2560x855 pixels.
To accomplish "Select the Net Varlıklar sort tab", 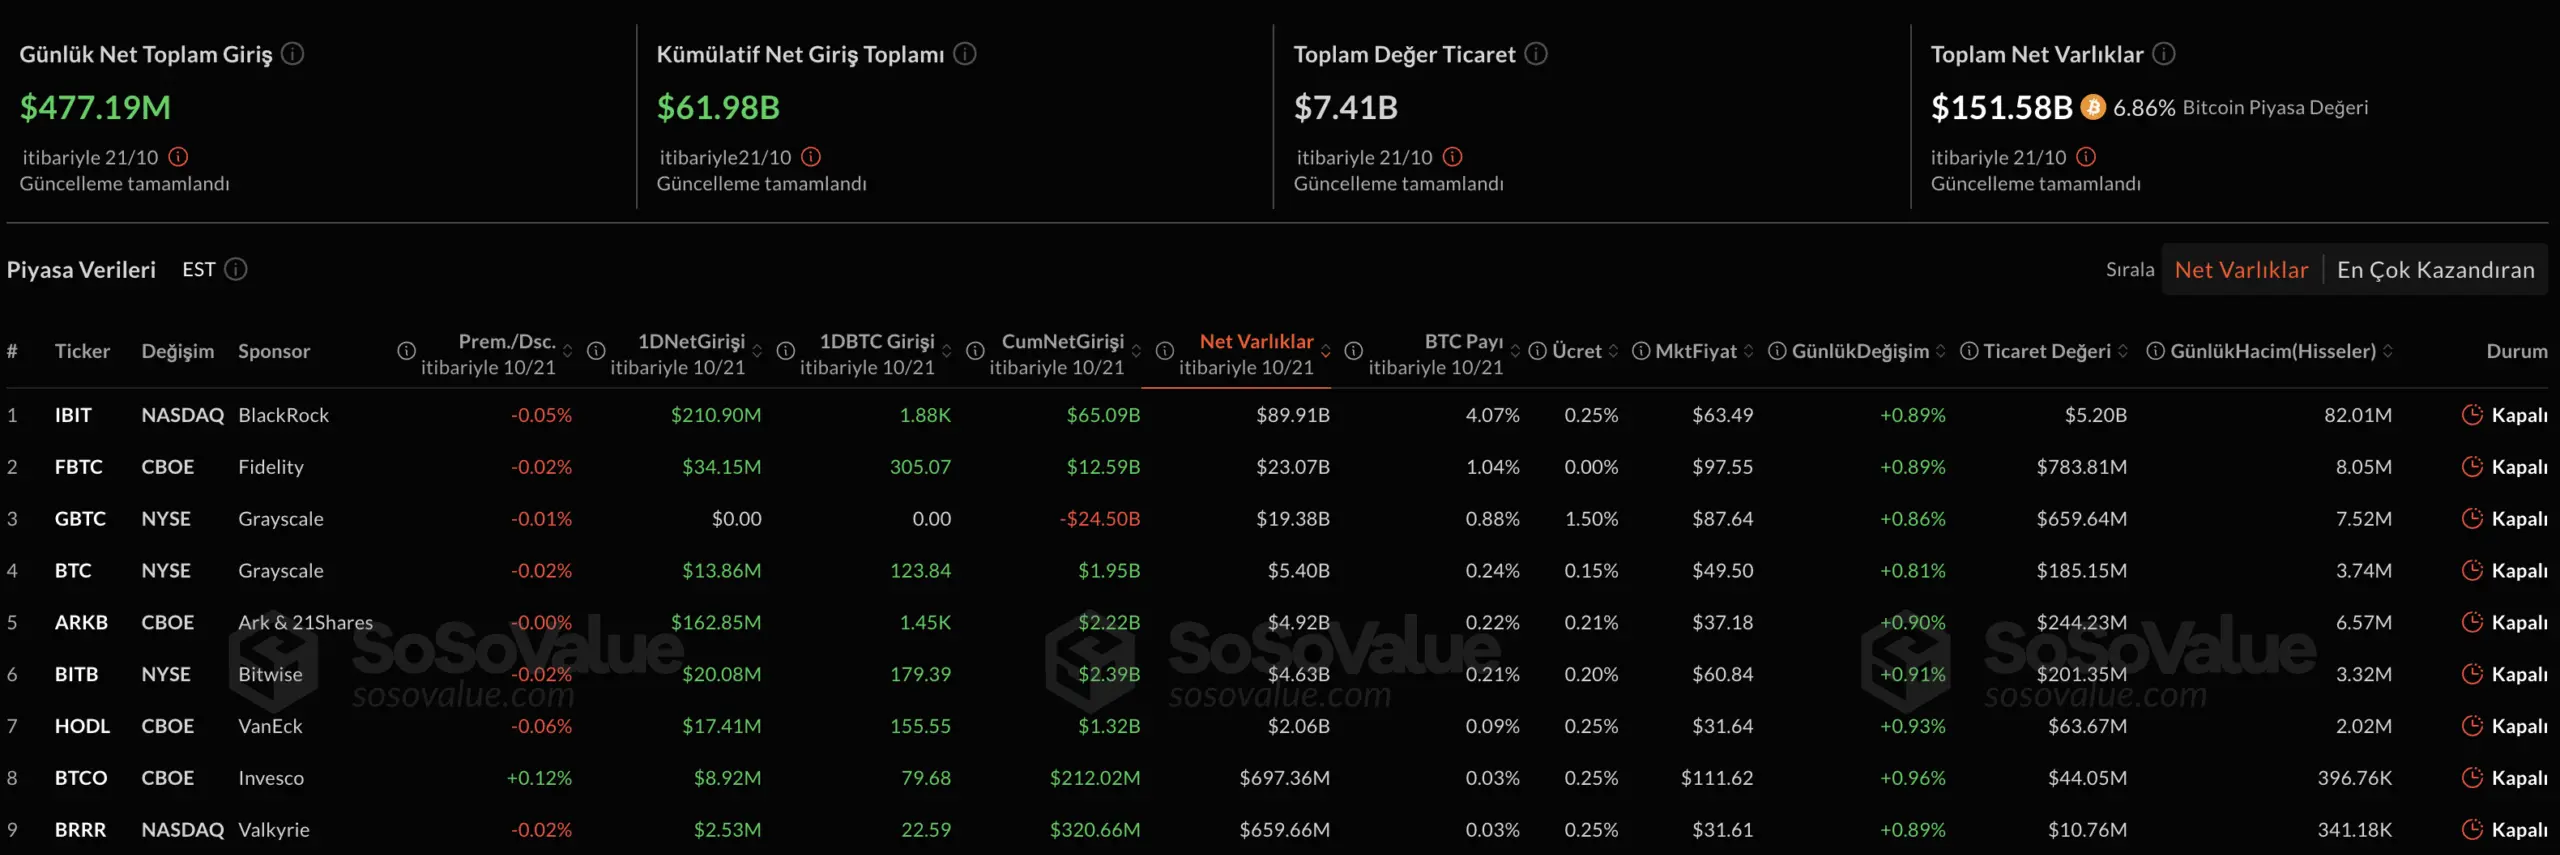I will pyautogui.click(x=2241, y=270).
